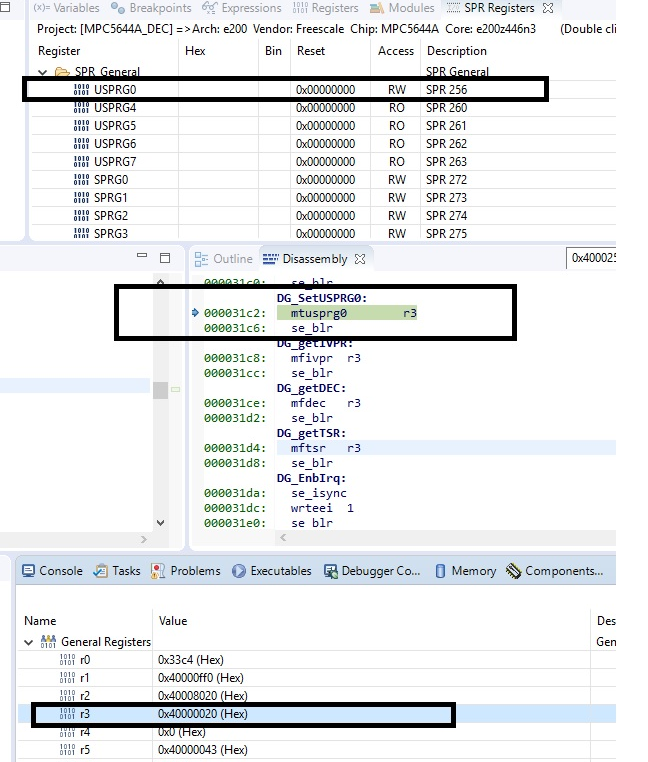Close the Disassembly tab

pos(360,259)
